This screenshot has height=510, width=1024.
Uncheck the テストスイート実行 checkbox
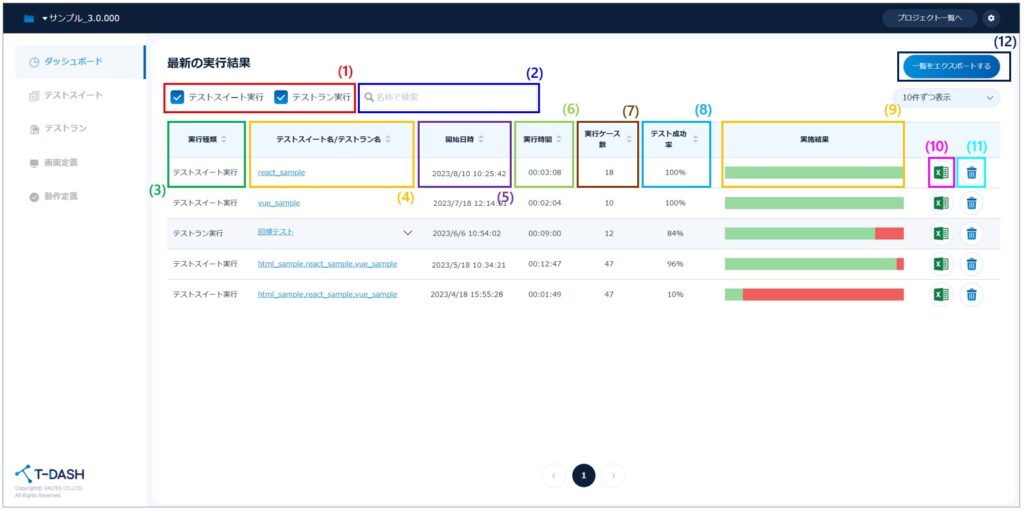pyautogui.click(x=177, y=97)
